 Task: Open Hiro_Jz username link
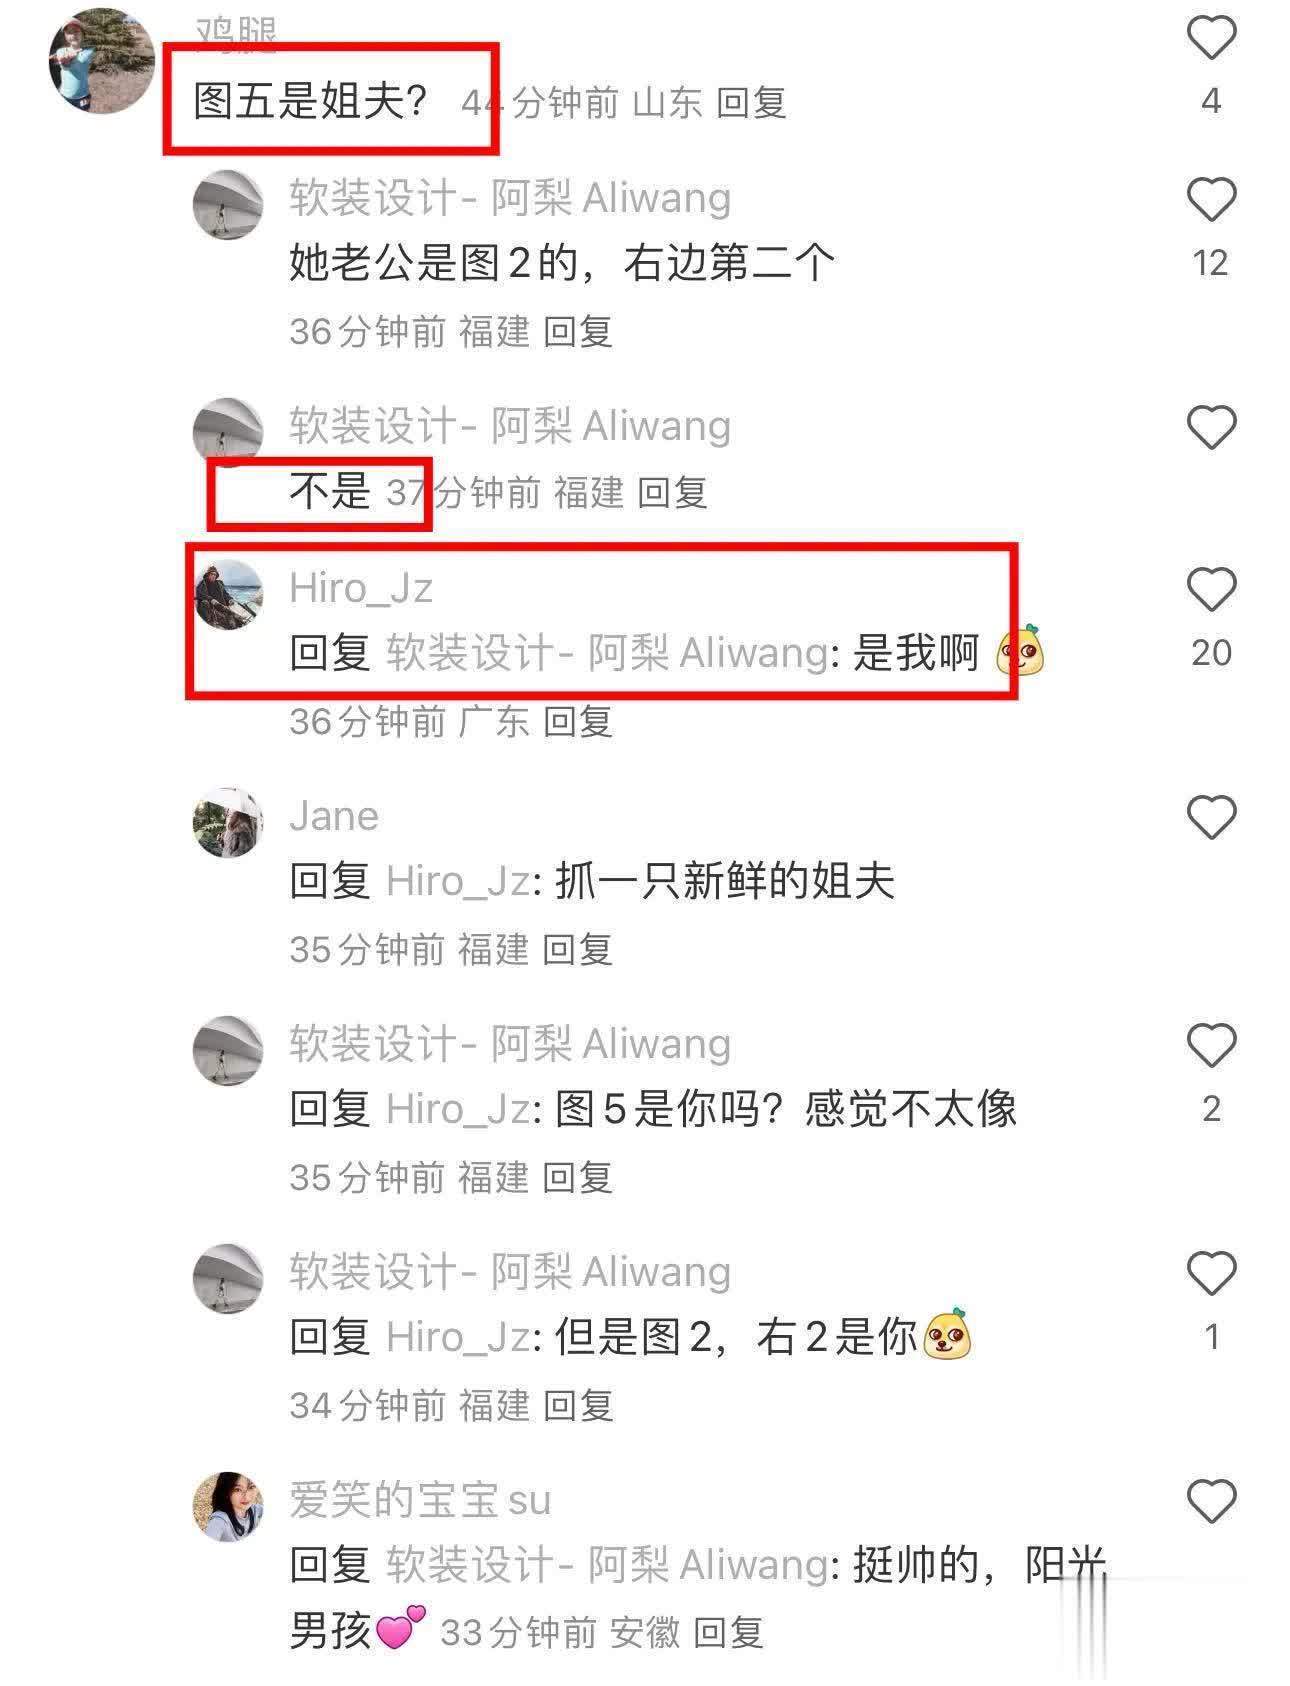[x=360, y=588]
